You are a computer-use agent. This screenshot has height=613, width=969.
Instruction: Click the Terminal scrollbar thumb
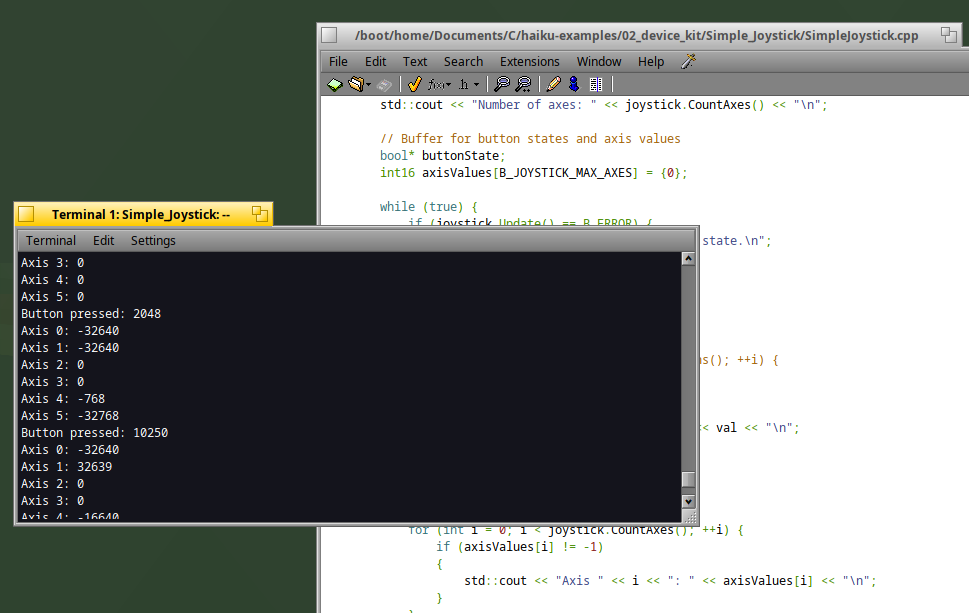[x=688, y=480]
